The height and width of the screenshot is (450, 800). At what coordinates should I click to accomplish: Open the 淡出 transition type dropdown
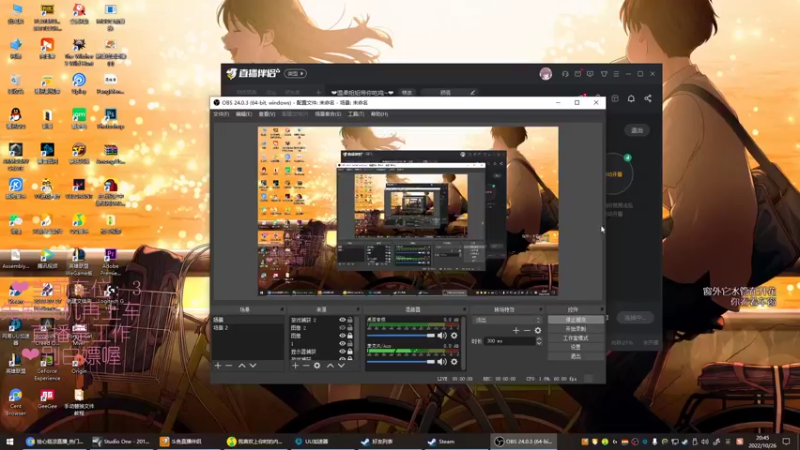[x=507, y=320]
